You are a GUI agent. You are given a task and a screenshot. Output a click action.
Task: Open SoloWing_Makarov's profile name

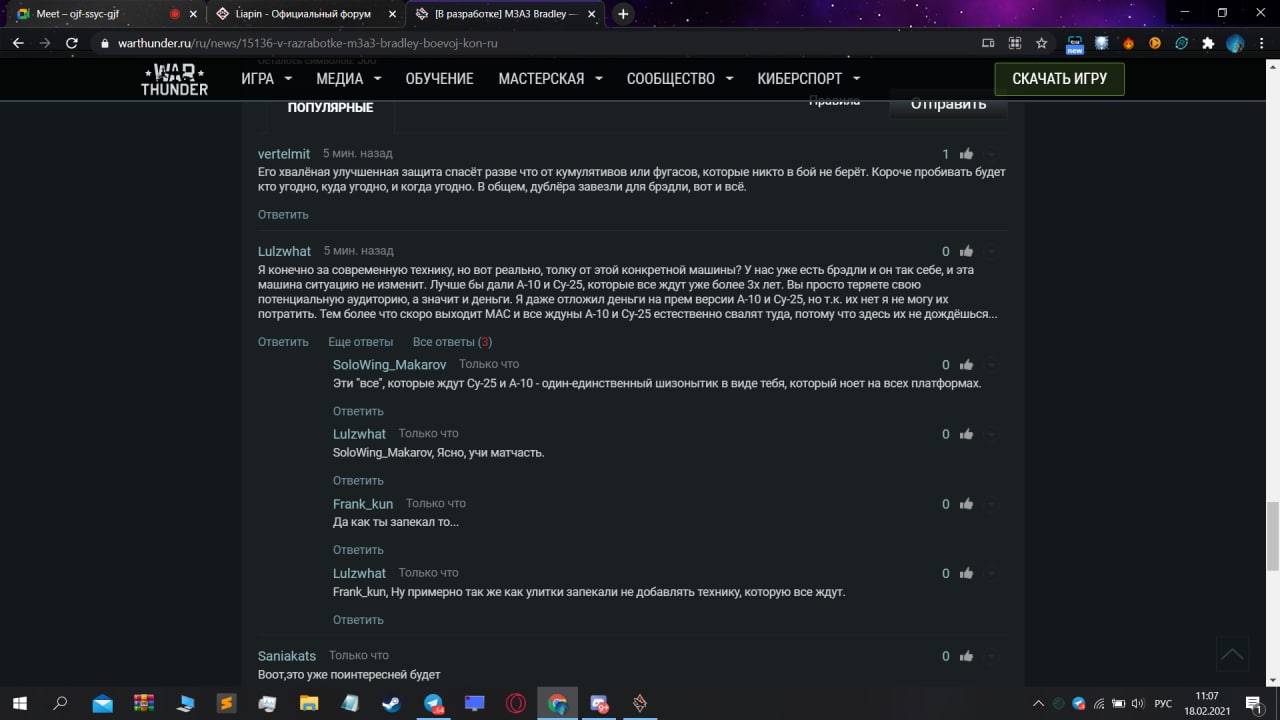pos(389,365)
